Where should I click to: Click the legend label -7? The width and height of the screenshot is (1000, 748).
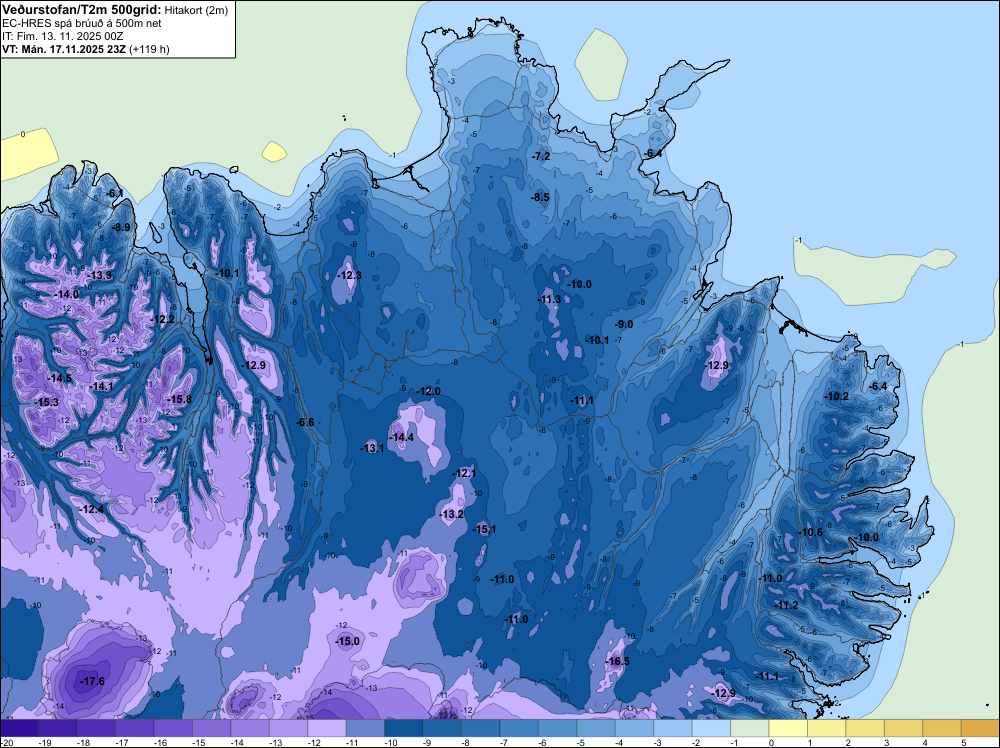[505, 743]
